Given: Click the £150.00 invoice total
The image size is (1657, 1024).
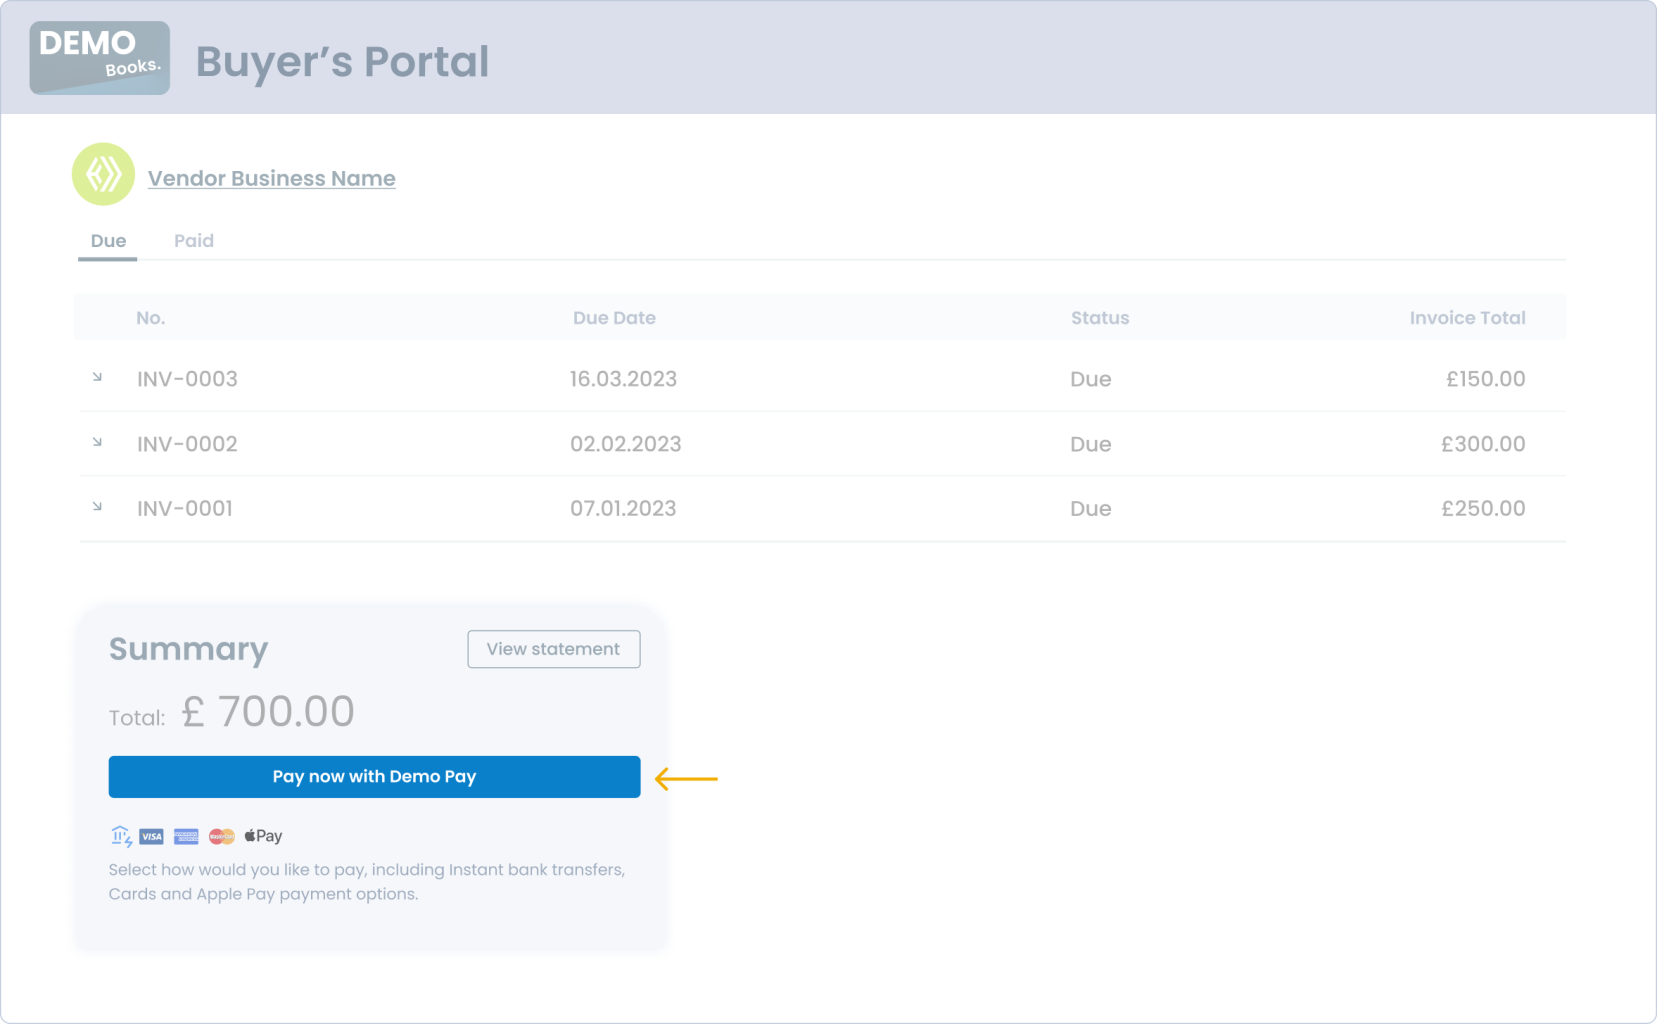Looking at the screenshot, I should [x=1485, y=379].
